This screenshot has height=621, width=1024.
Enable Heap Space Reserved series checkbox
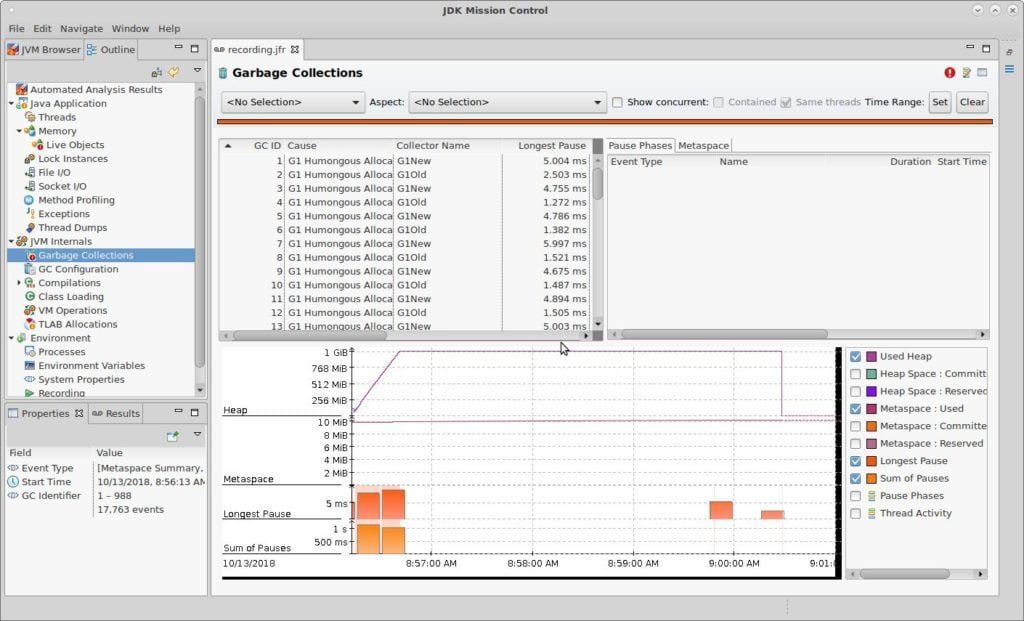point(856,391)
